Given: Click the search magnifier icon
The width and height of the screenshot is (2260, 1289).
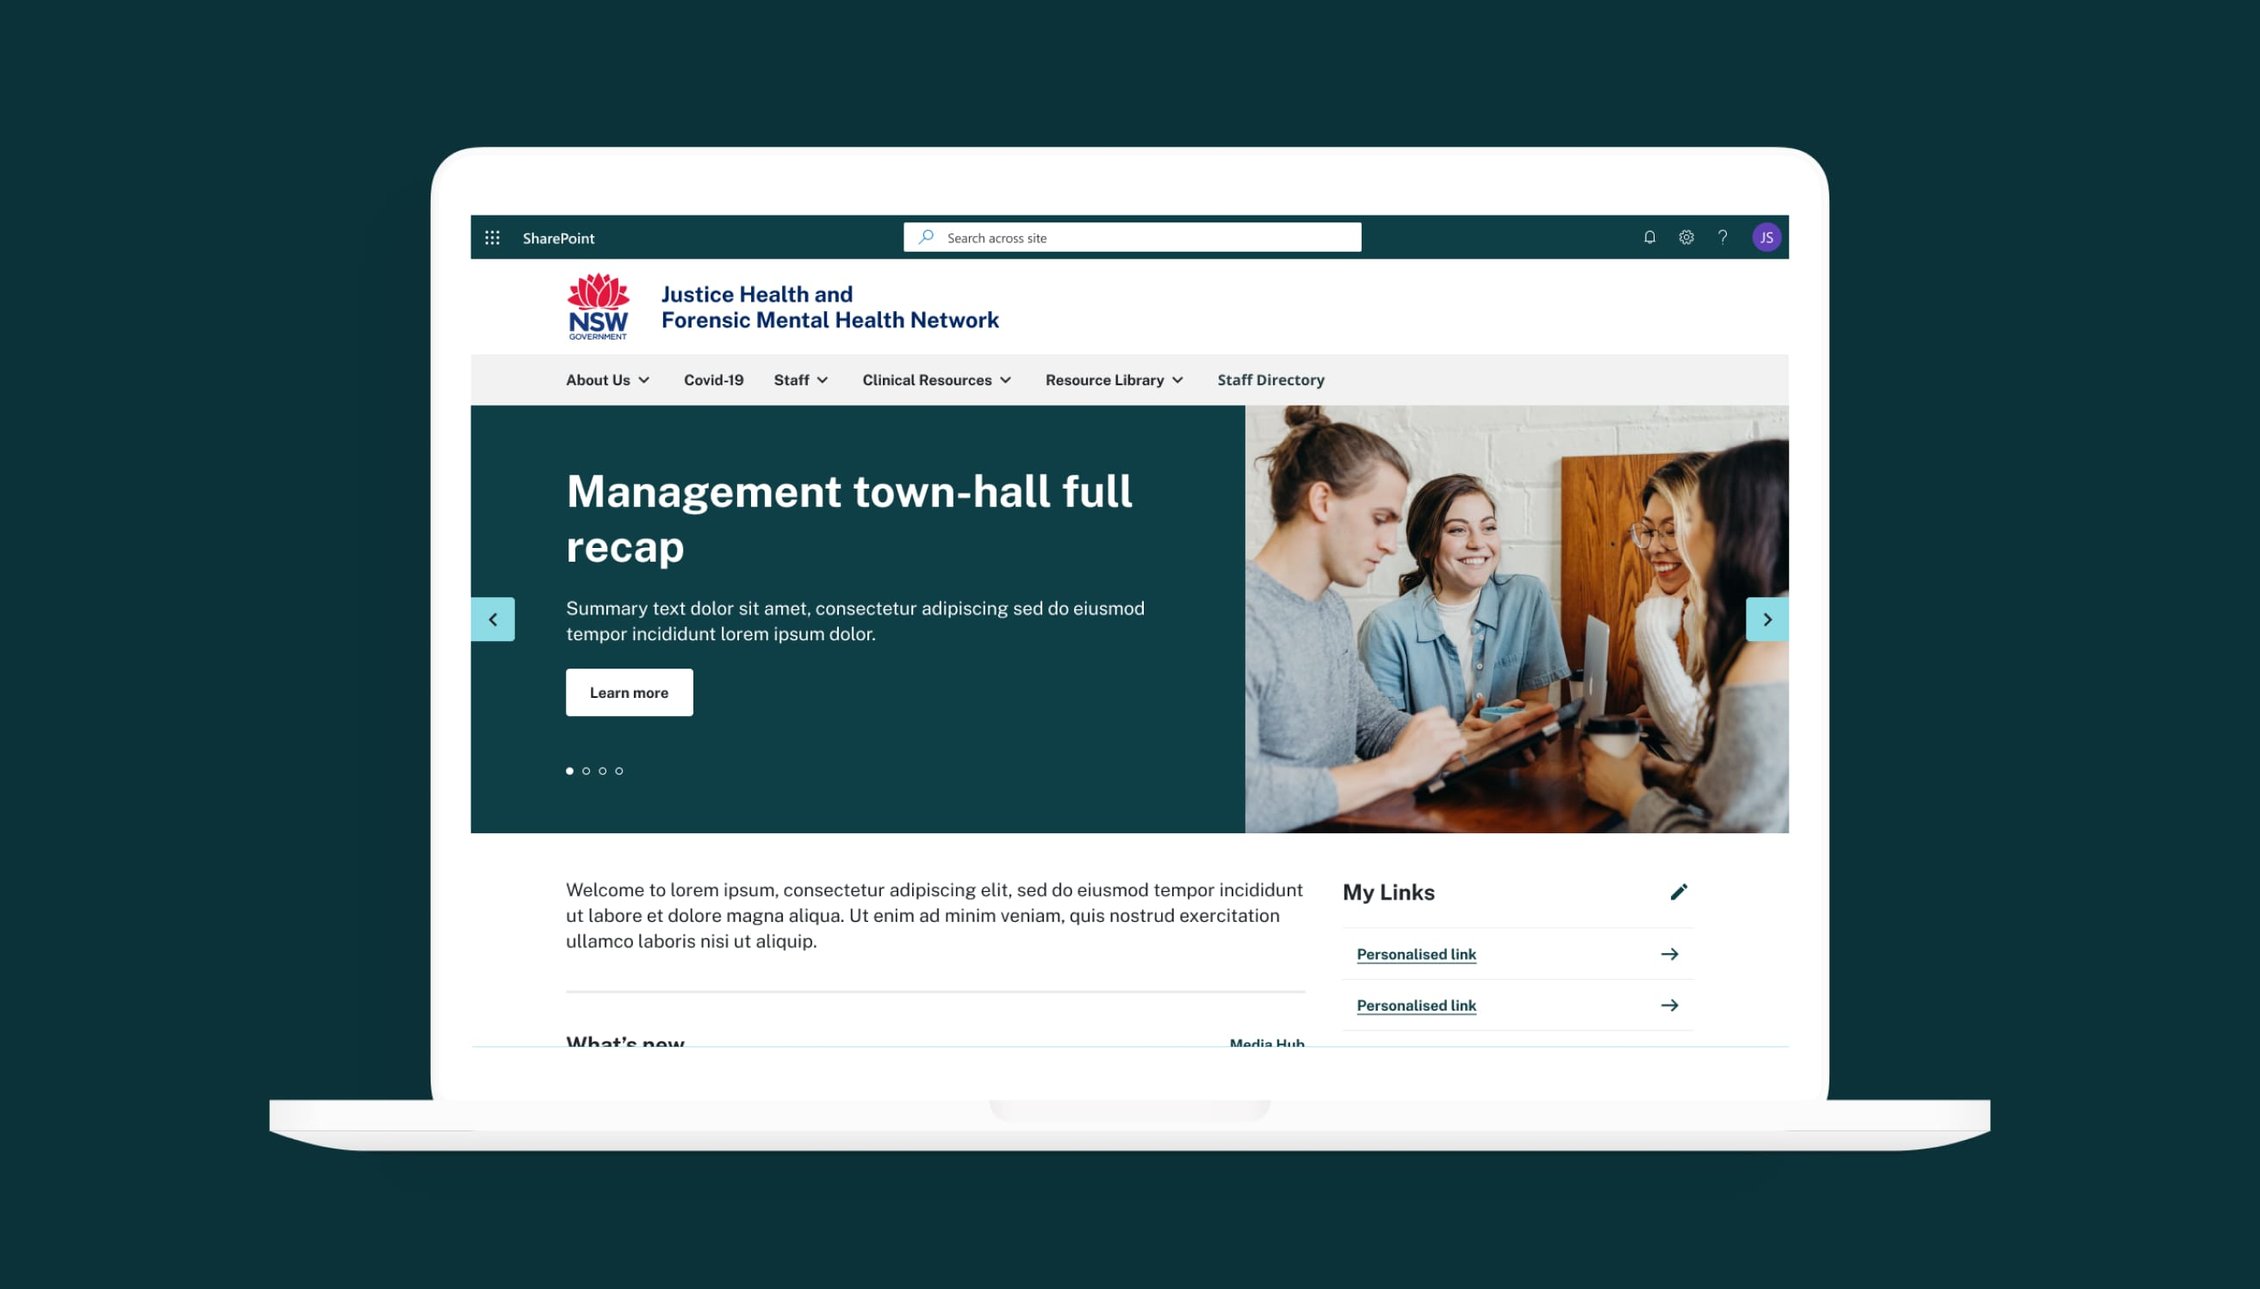Looking at the screenshot, I should click(x=925, y=237).
